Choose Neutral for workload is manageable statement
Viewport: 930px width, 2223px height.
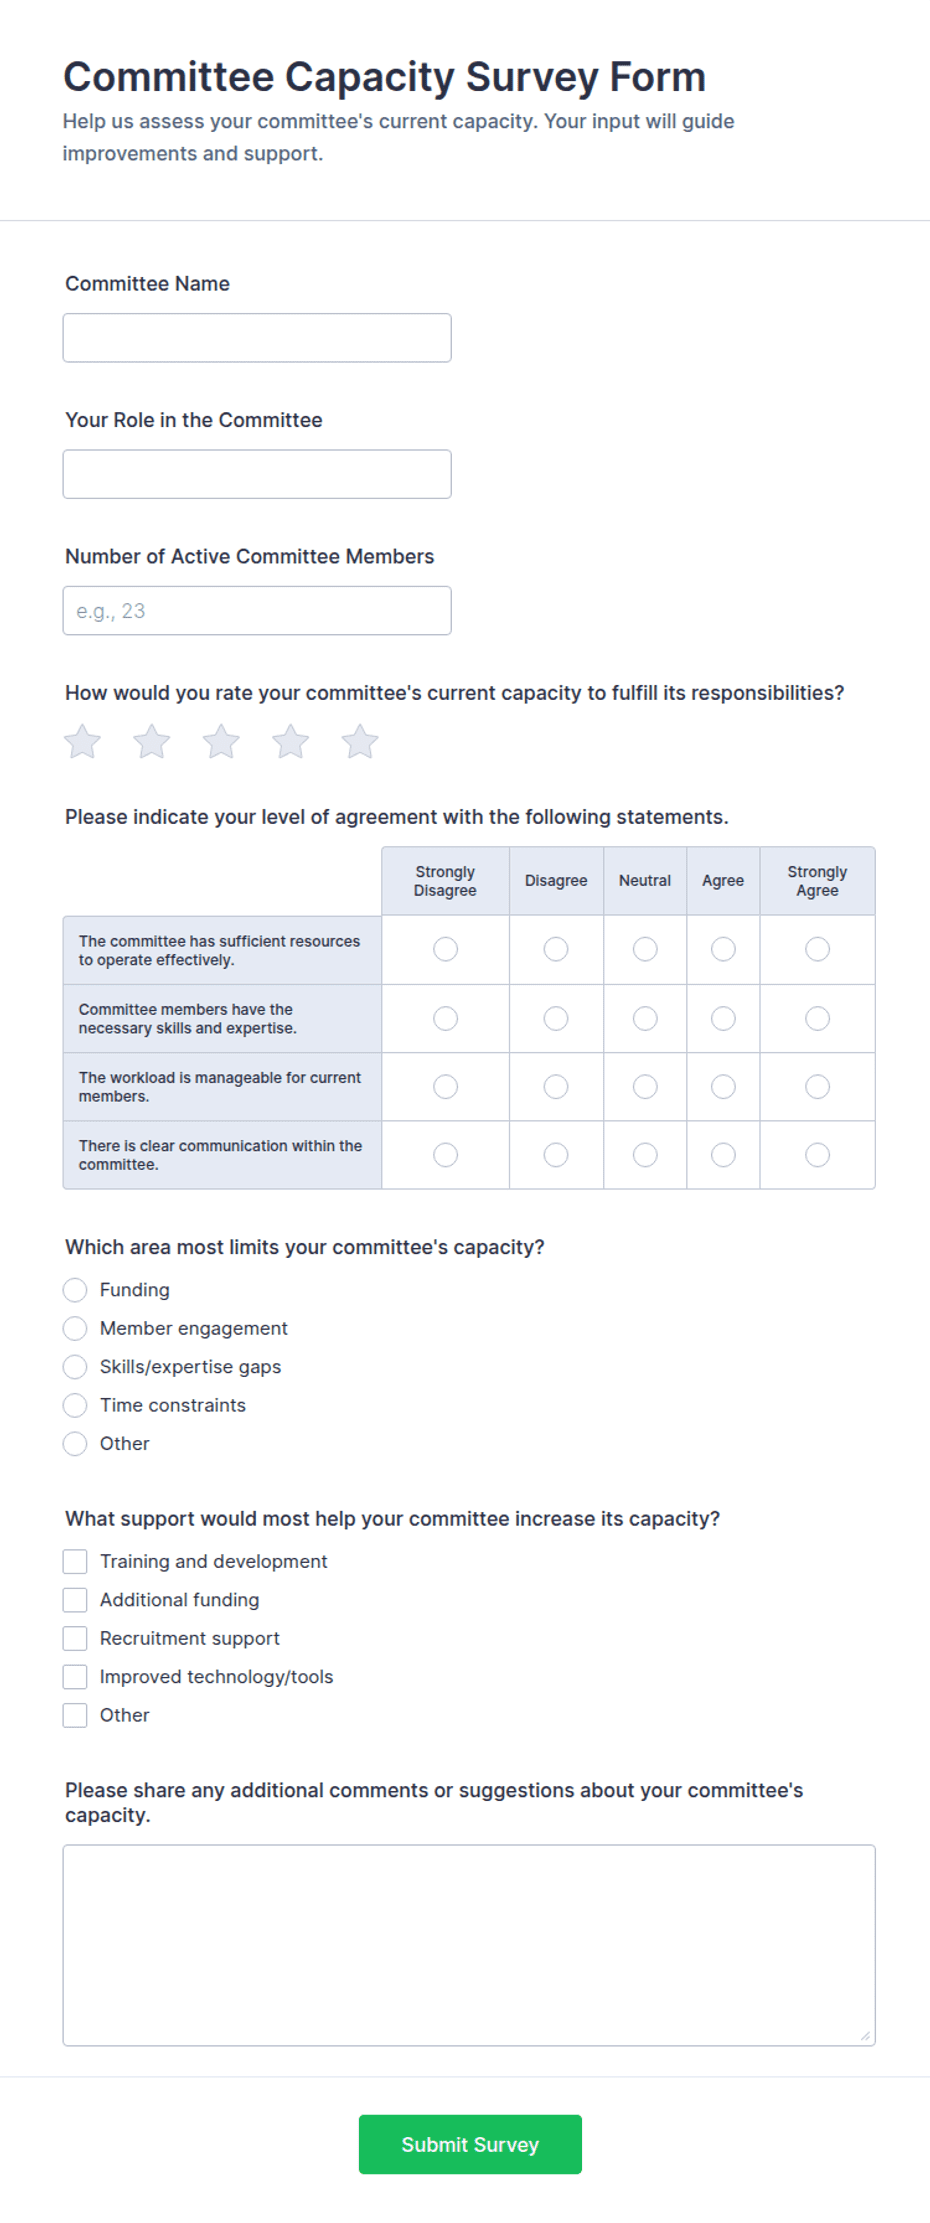645,1086
